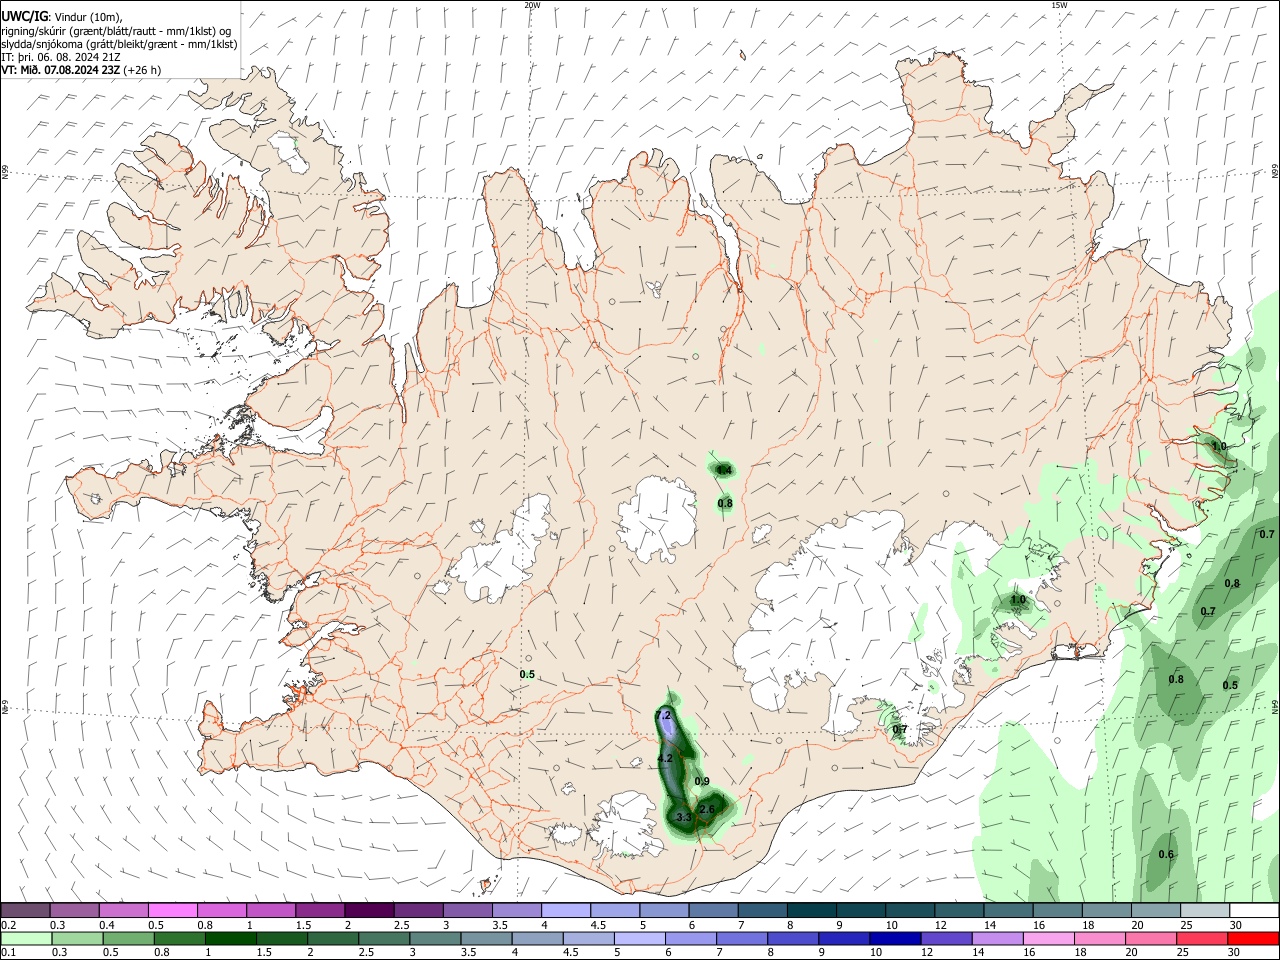This screenshot has height=960, width=1280.
Task: Select the dark teal 9 swatch in upper legend row
Action: point(861,910)
